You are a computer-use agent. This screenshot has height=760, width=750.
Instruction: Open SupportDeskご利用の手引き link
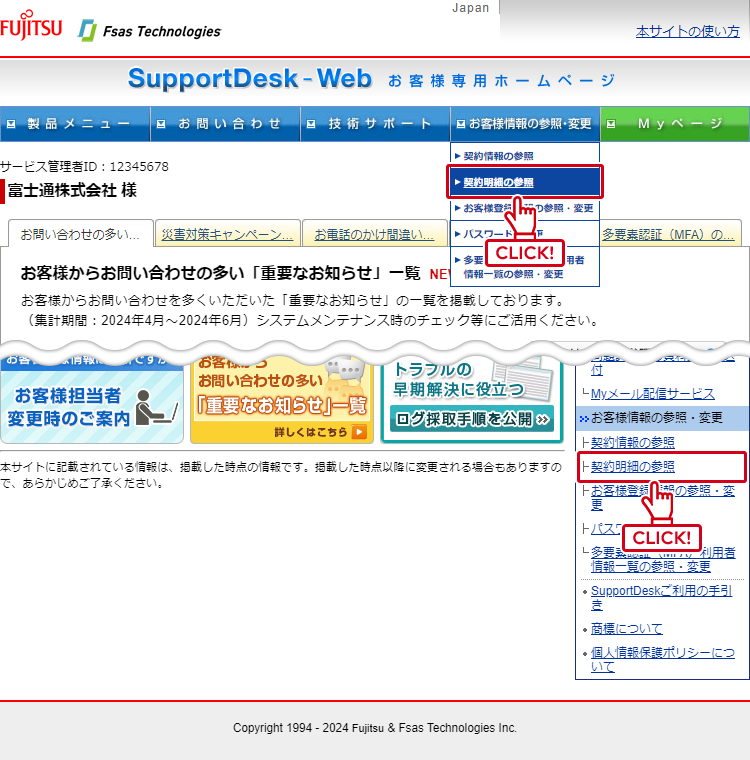661,597
